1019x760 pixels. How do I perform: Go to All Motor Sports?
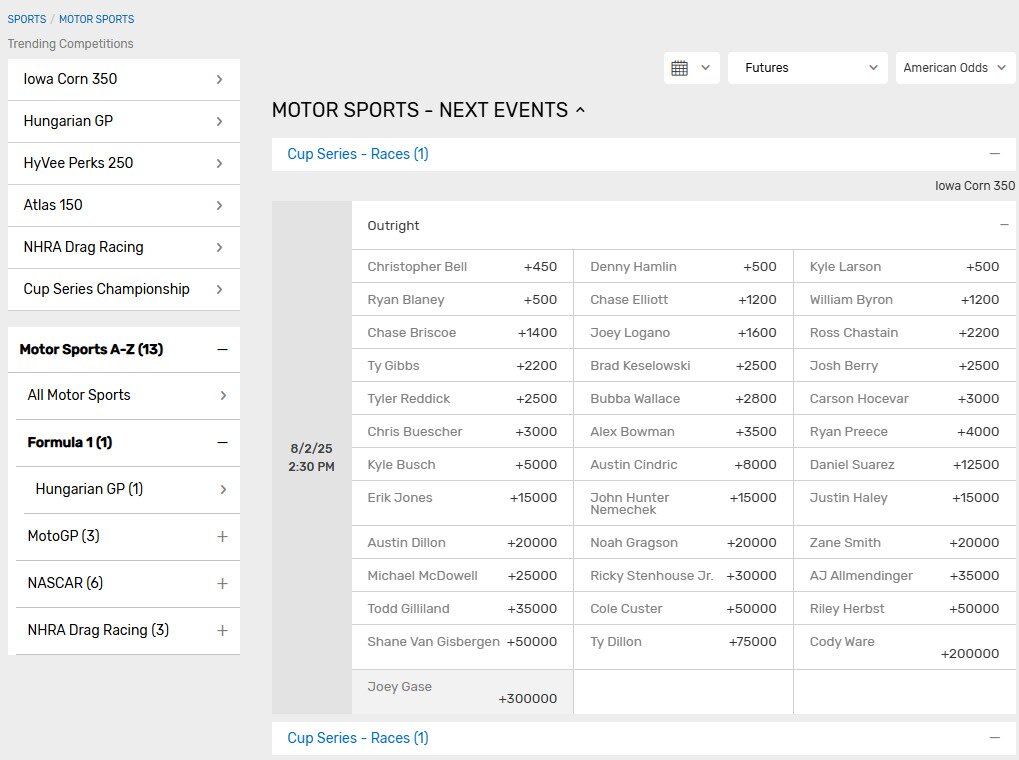tap(127, 395)
